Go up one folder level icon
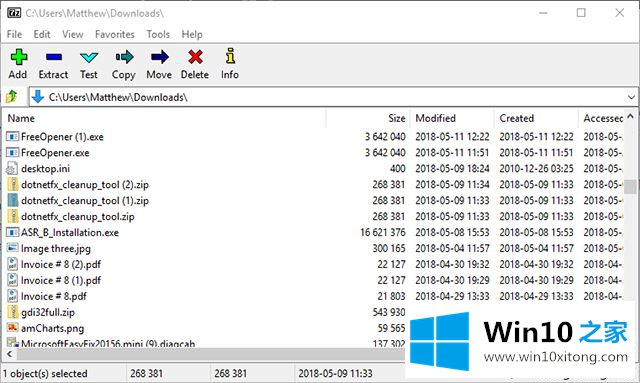The image size is (640, 383). coord(12,97)
